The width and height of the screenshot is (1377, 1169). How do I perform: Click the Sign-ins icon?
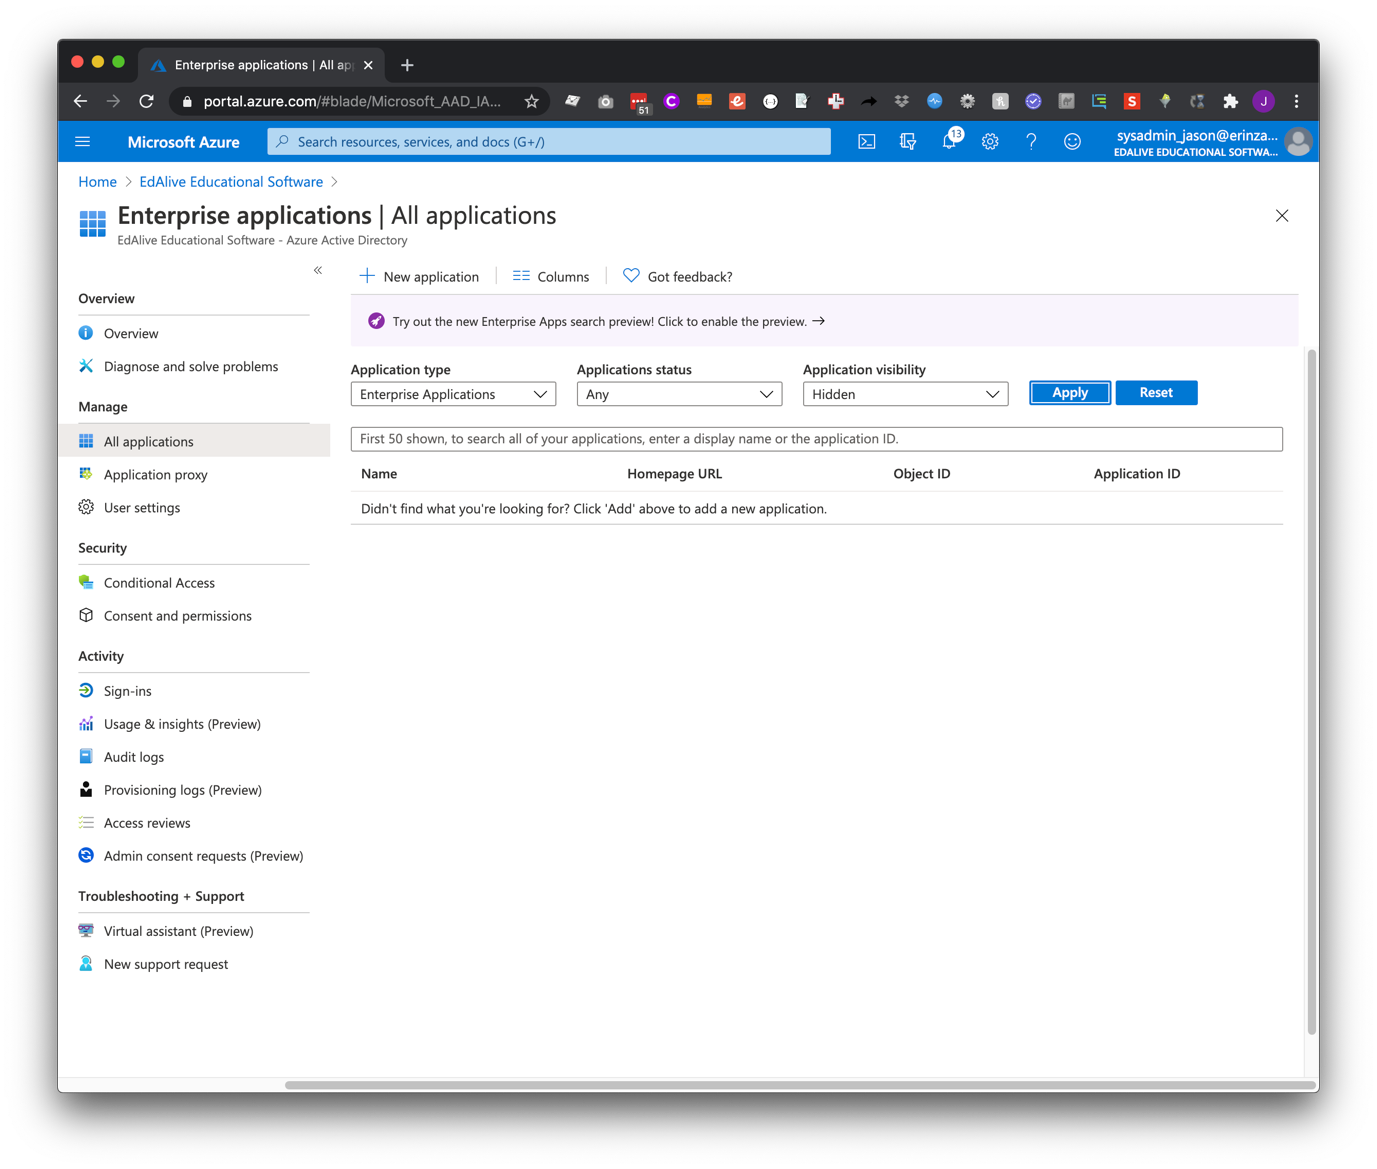86,690
